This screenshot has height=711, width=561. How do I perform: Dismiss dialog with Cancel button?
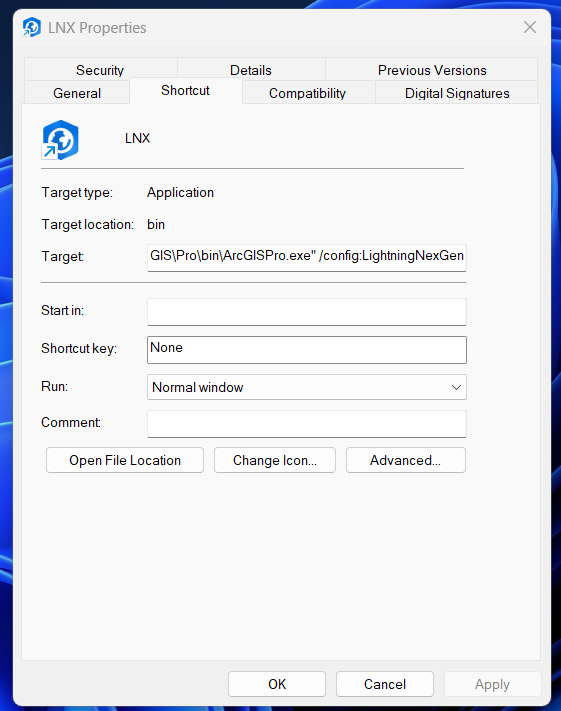point(385,684)
